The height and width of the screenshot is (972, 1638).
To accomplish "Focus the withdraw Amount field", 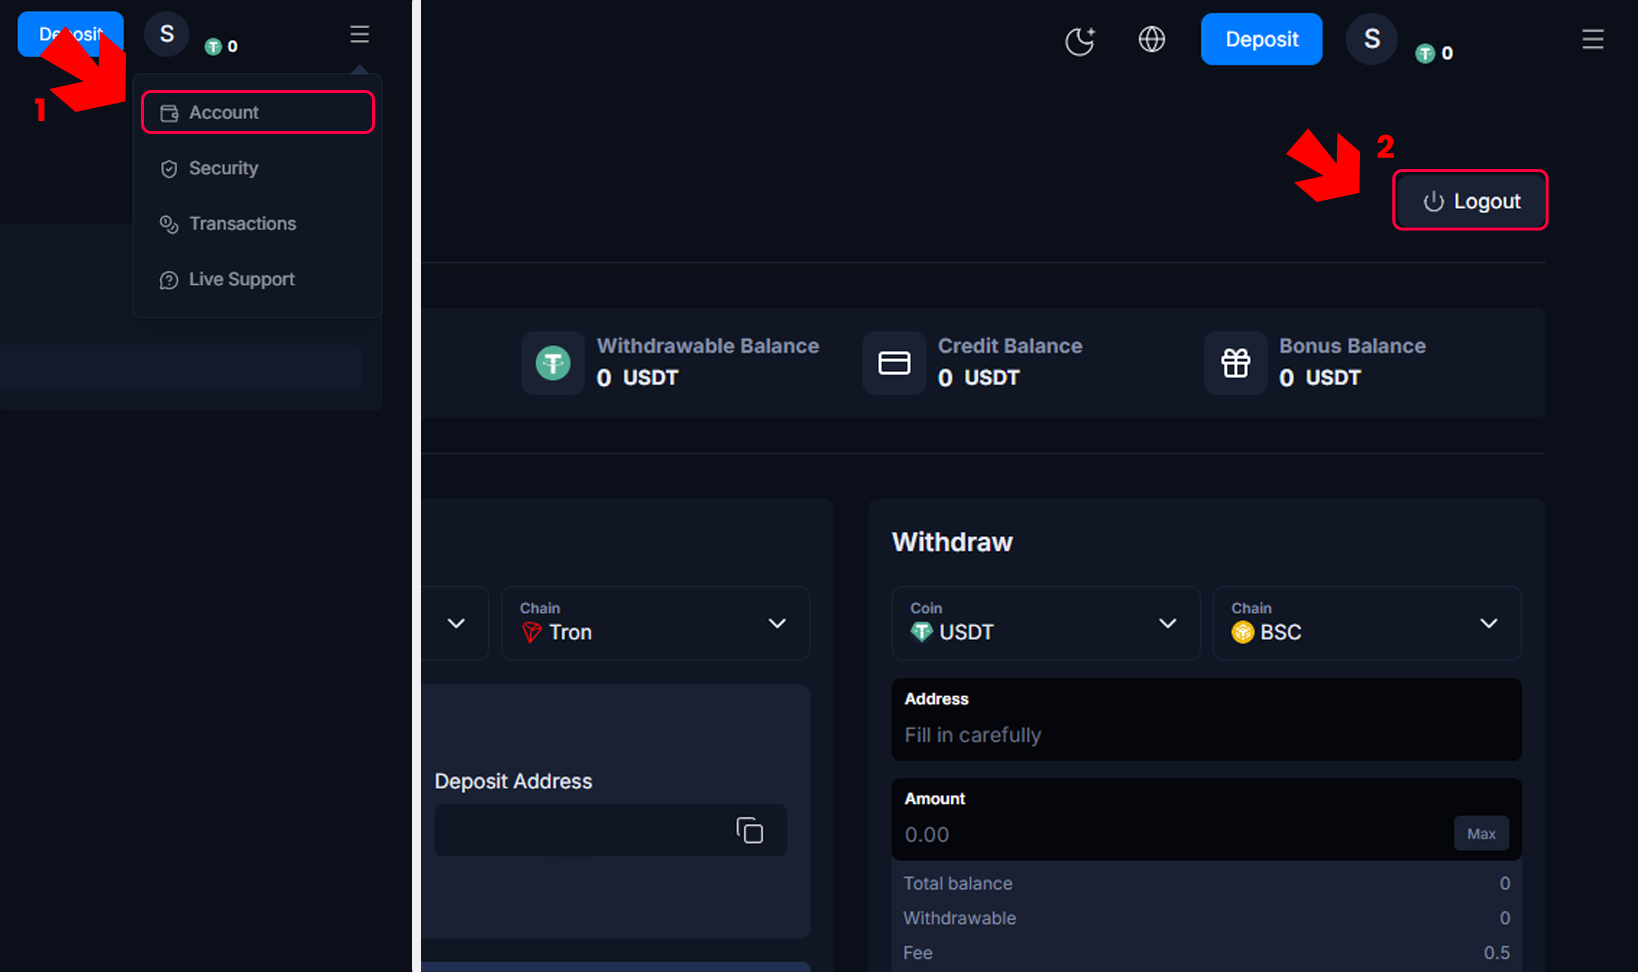I will 1207,820.
